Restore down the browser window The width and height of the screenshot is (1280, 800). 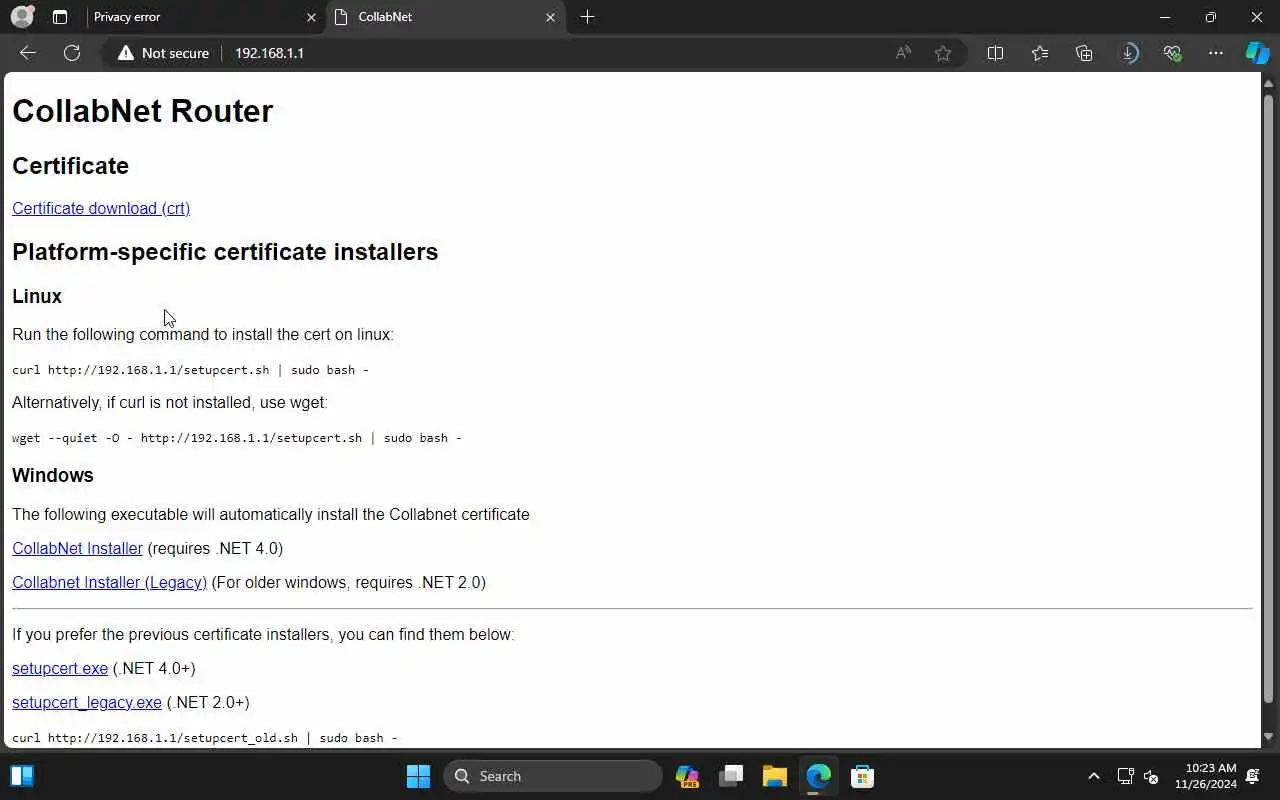click(1211, 17)
